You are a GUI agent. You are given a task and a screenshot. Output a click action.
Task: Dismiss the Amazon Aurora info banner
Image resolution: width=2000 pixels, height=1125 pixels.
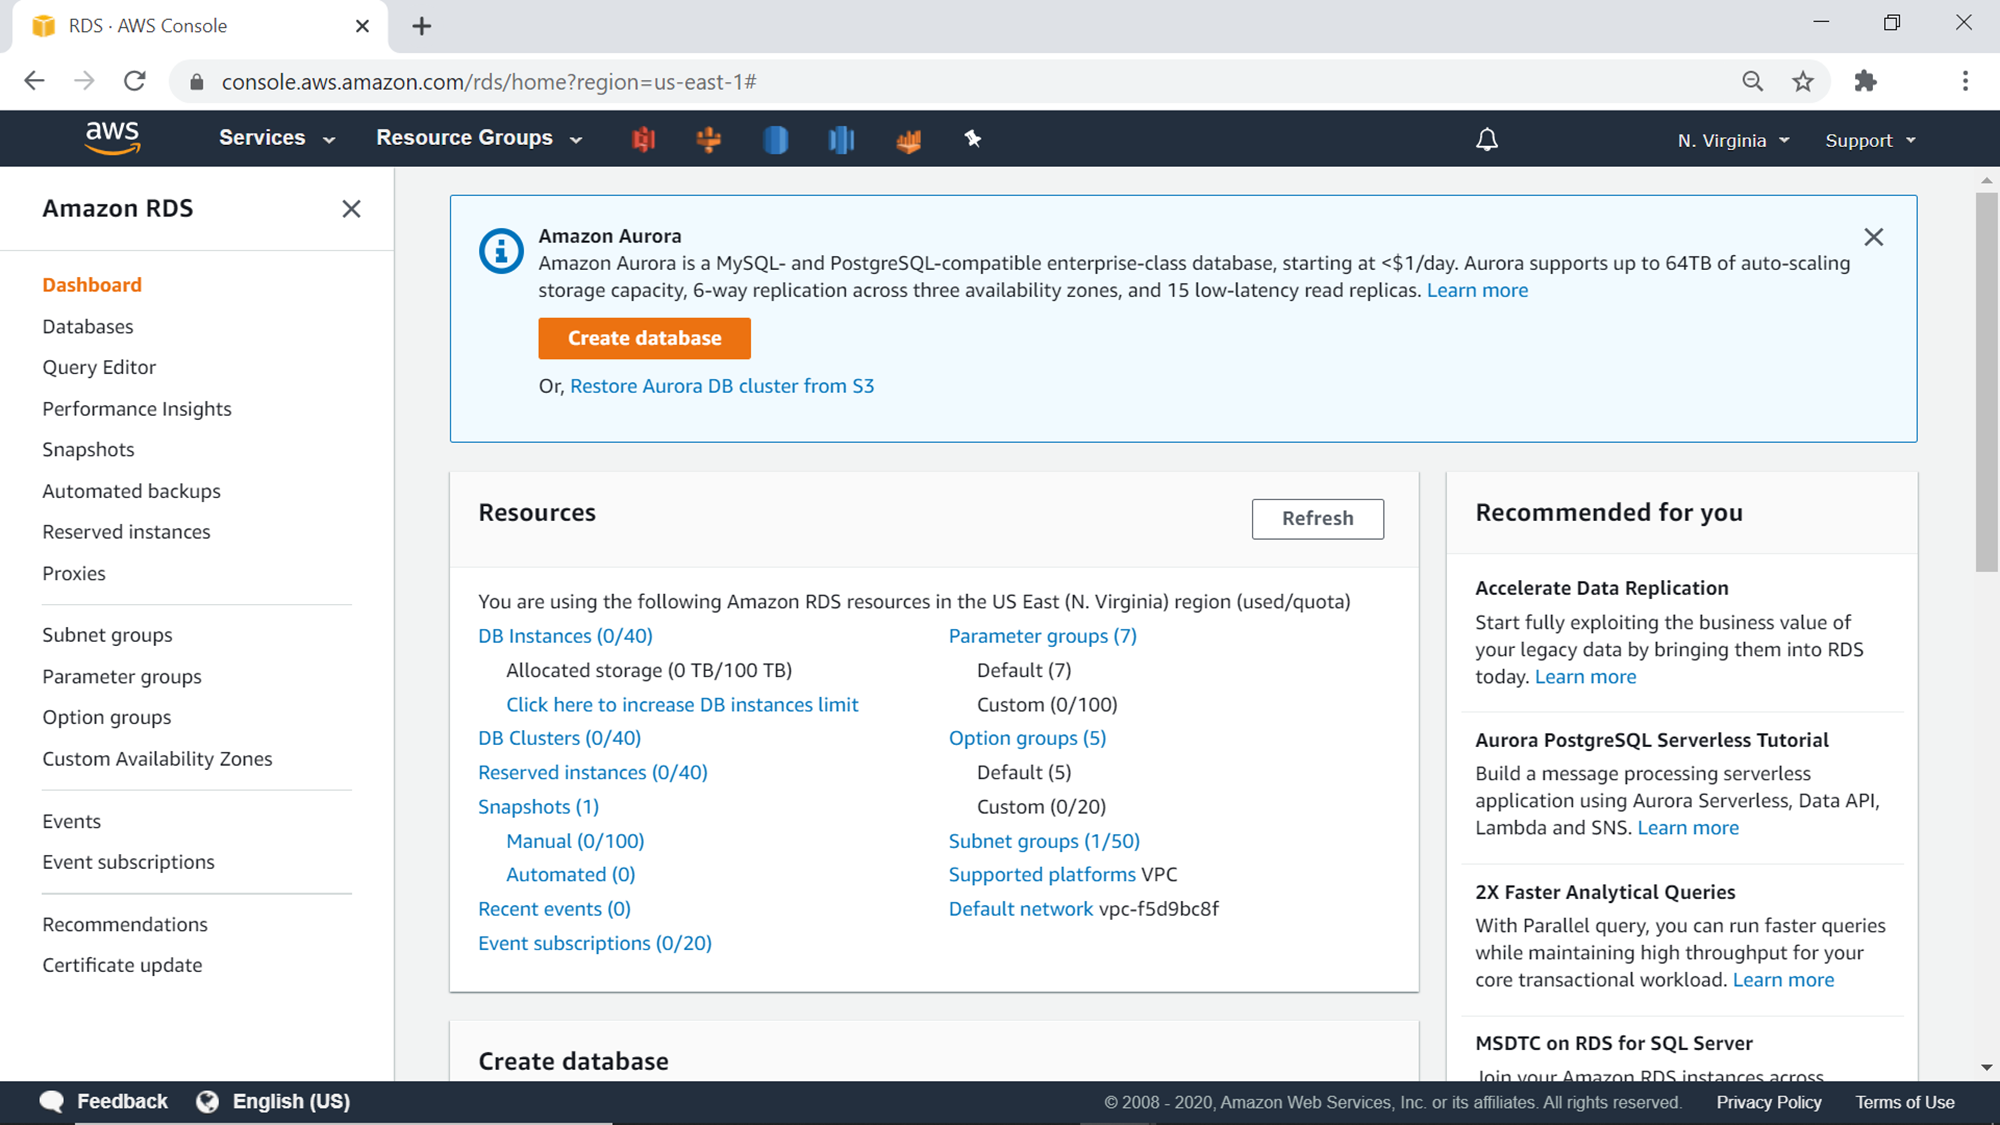click(1873, 237)
